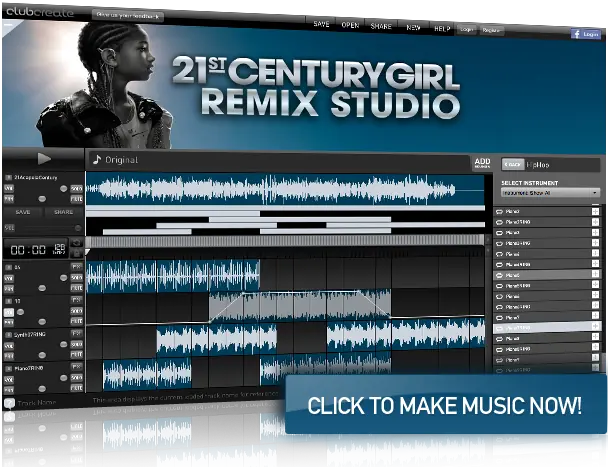Image resolution: width=608 pixels, height=467 pixels.
Task: Open the Select Instrument dropdown
Action: tap(550, 192)
